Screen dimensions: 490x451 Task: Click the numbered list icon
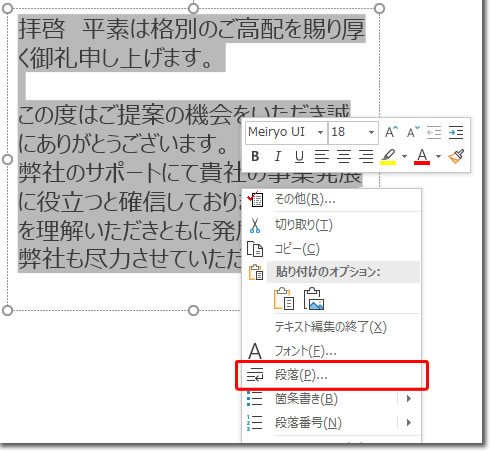pos(255,423)
